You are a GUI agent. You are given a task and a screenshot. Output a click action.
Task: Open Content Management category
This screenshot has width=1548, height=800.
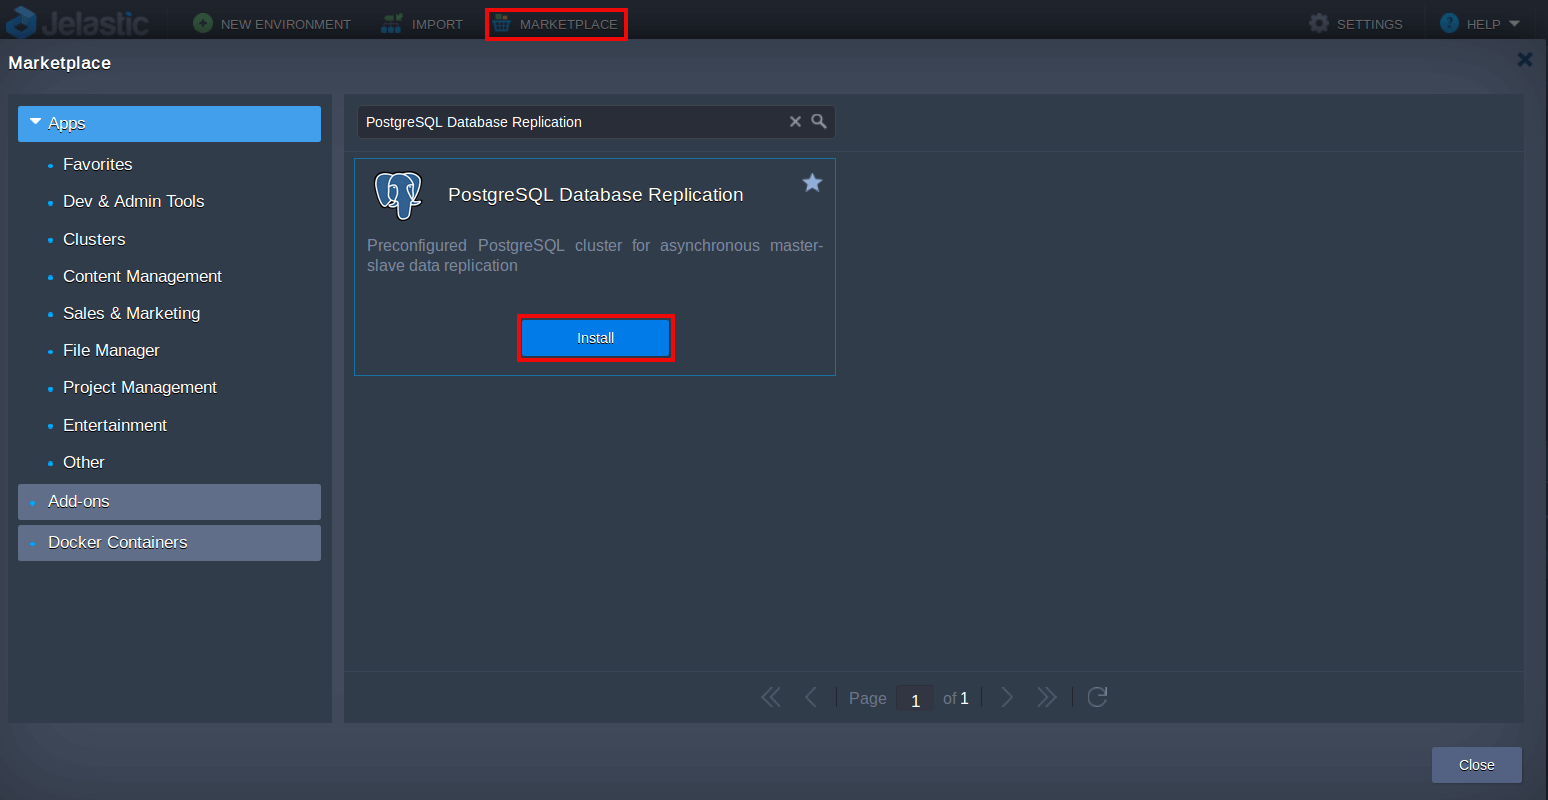pyautogui.click(x=142, y=276)
